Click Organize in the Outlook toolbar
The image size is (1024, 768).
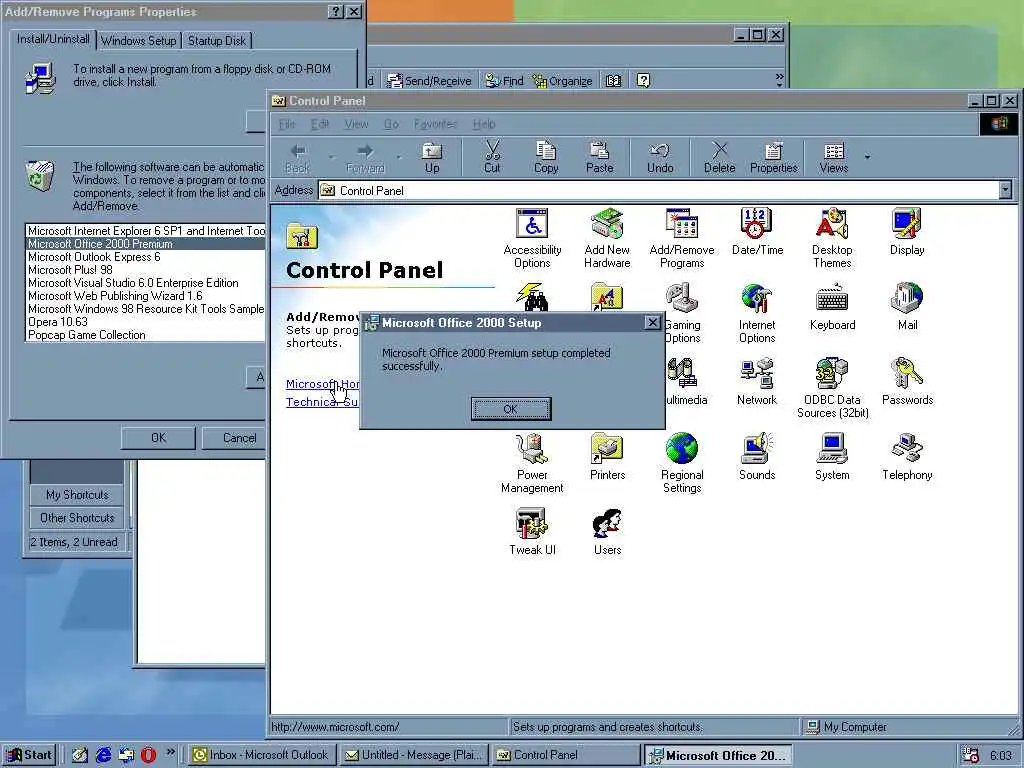point(562,81)
